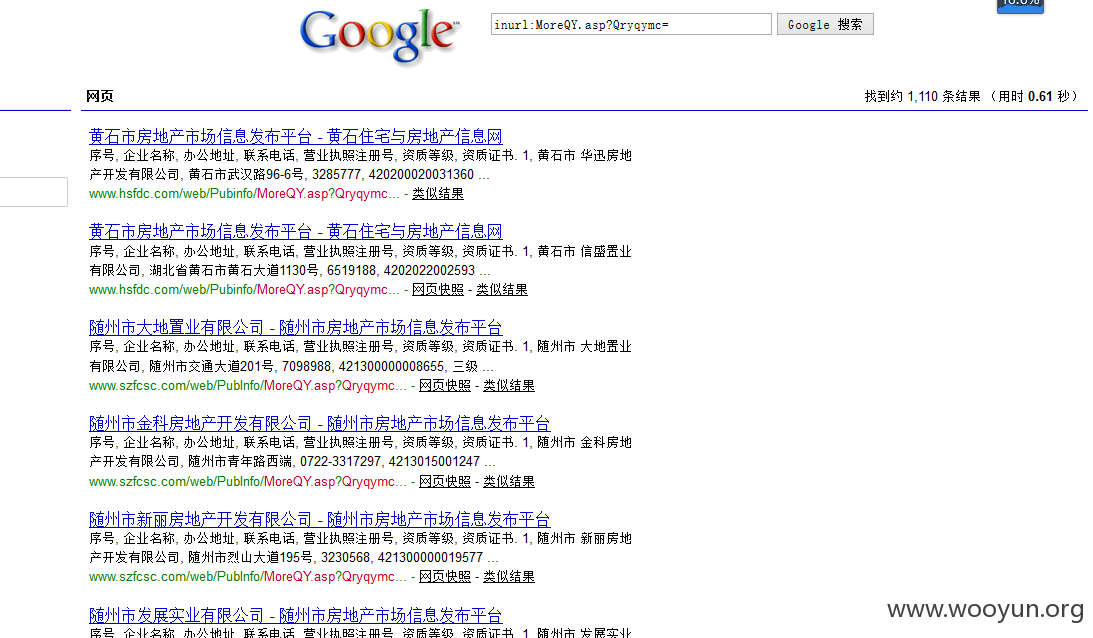Click 类似结果 for the 大地置业 result
The image size is (1093, 638).
click(509, 386)
